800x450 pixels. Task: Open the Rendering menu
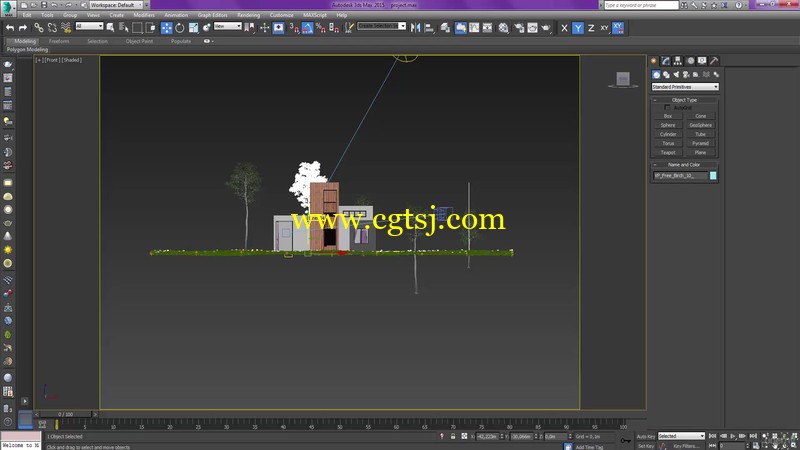click(248, 15)
